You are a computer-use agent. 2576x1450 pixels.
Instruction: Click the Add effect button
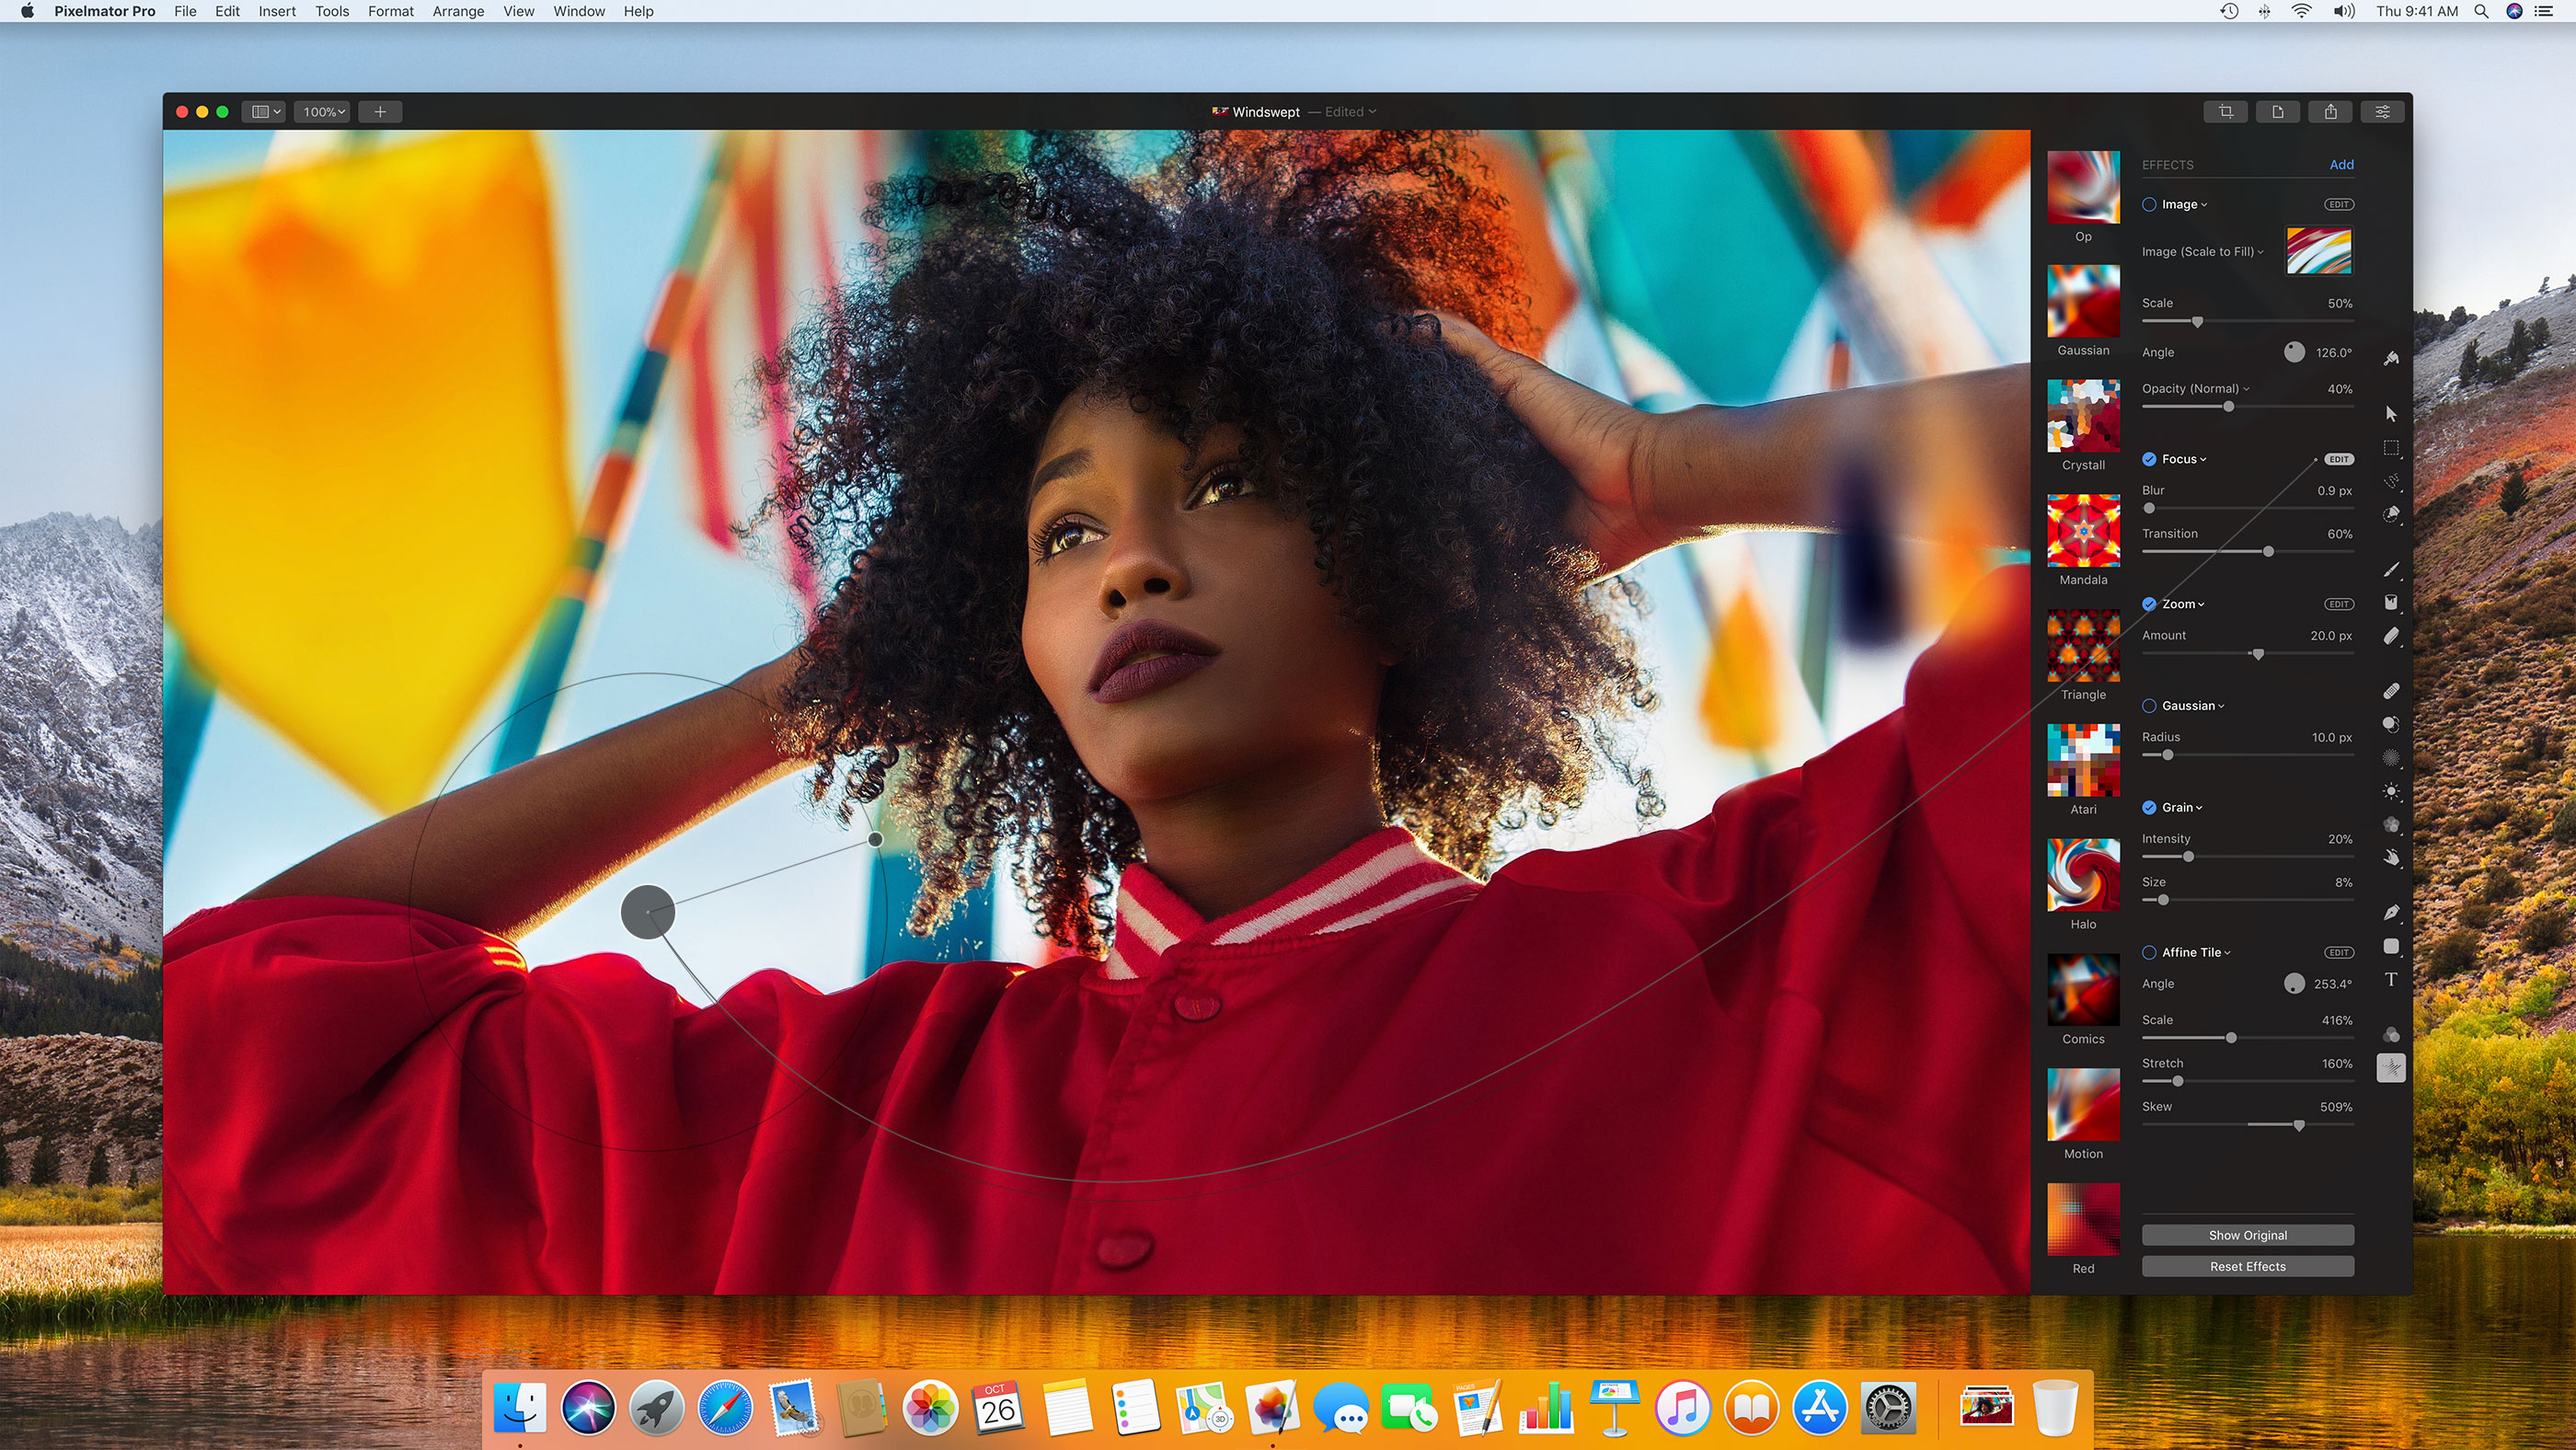click(2342, 165)
